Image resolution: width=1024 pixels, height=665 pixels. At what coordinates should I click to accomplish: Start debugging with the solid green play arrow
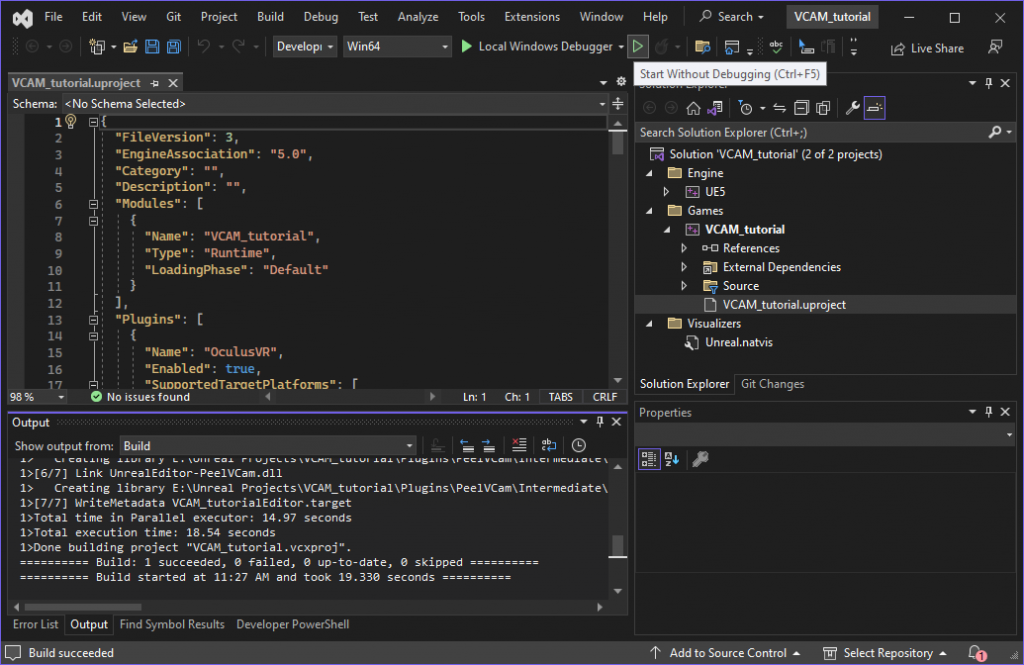466,46
